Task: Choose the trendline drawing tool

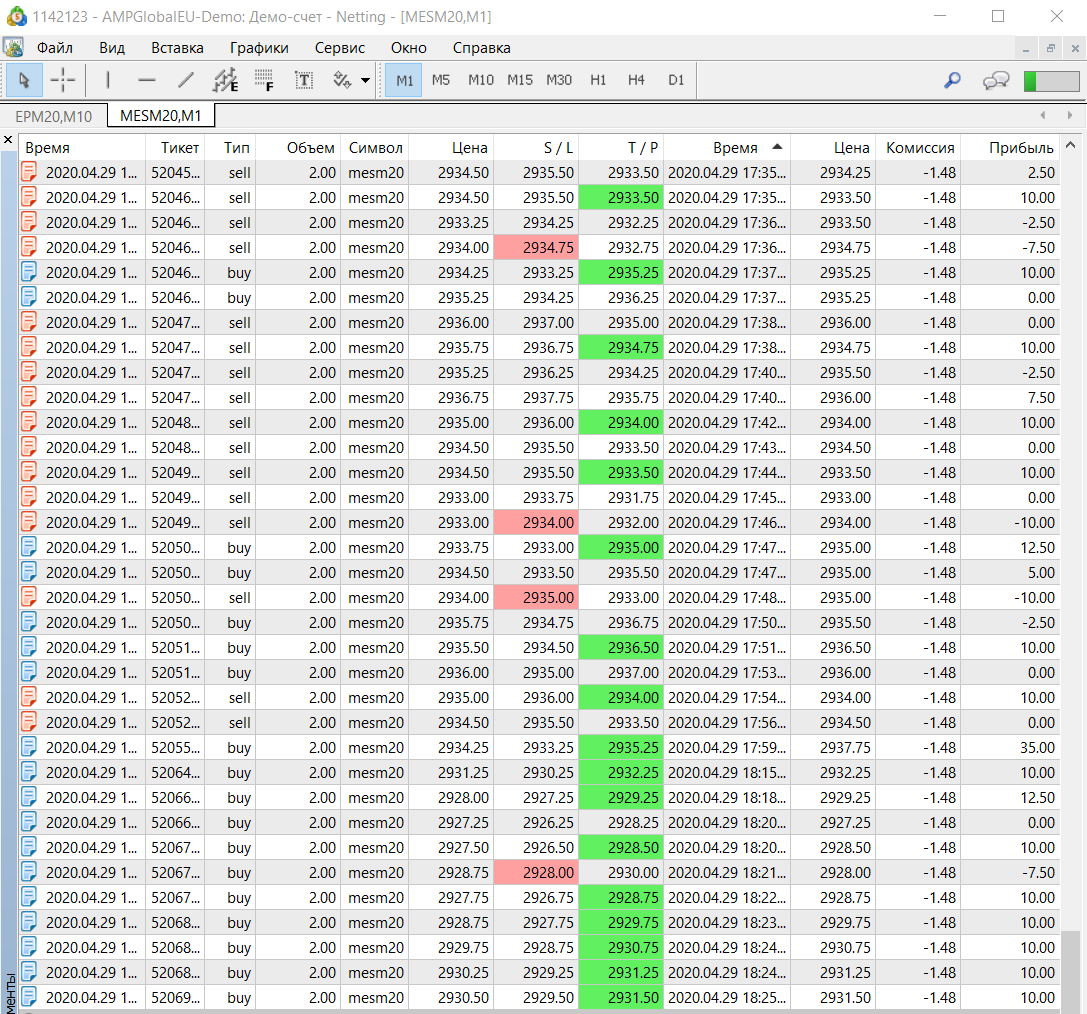Action: click(186, 80)
